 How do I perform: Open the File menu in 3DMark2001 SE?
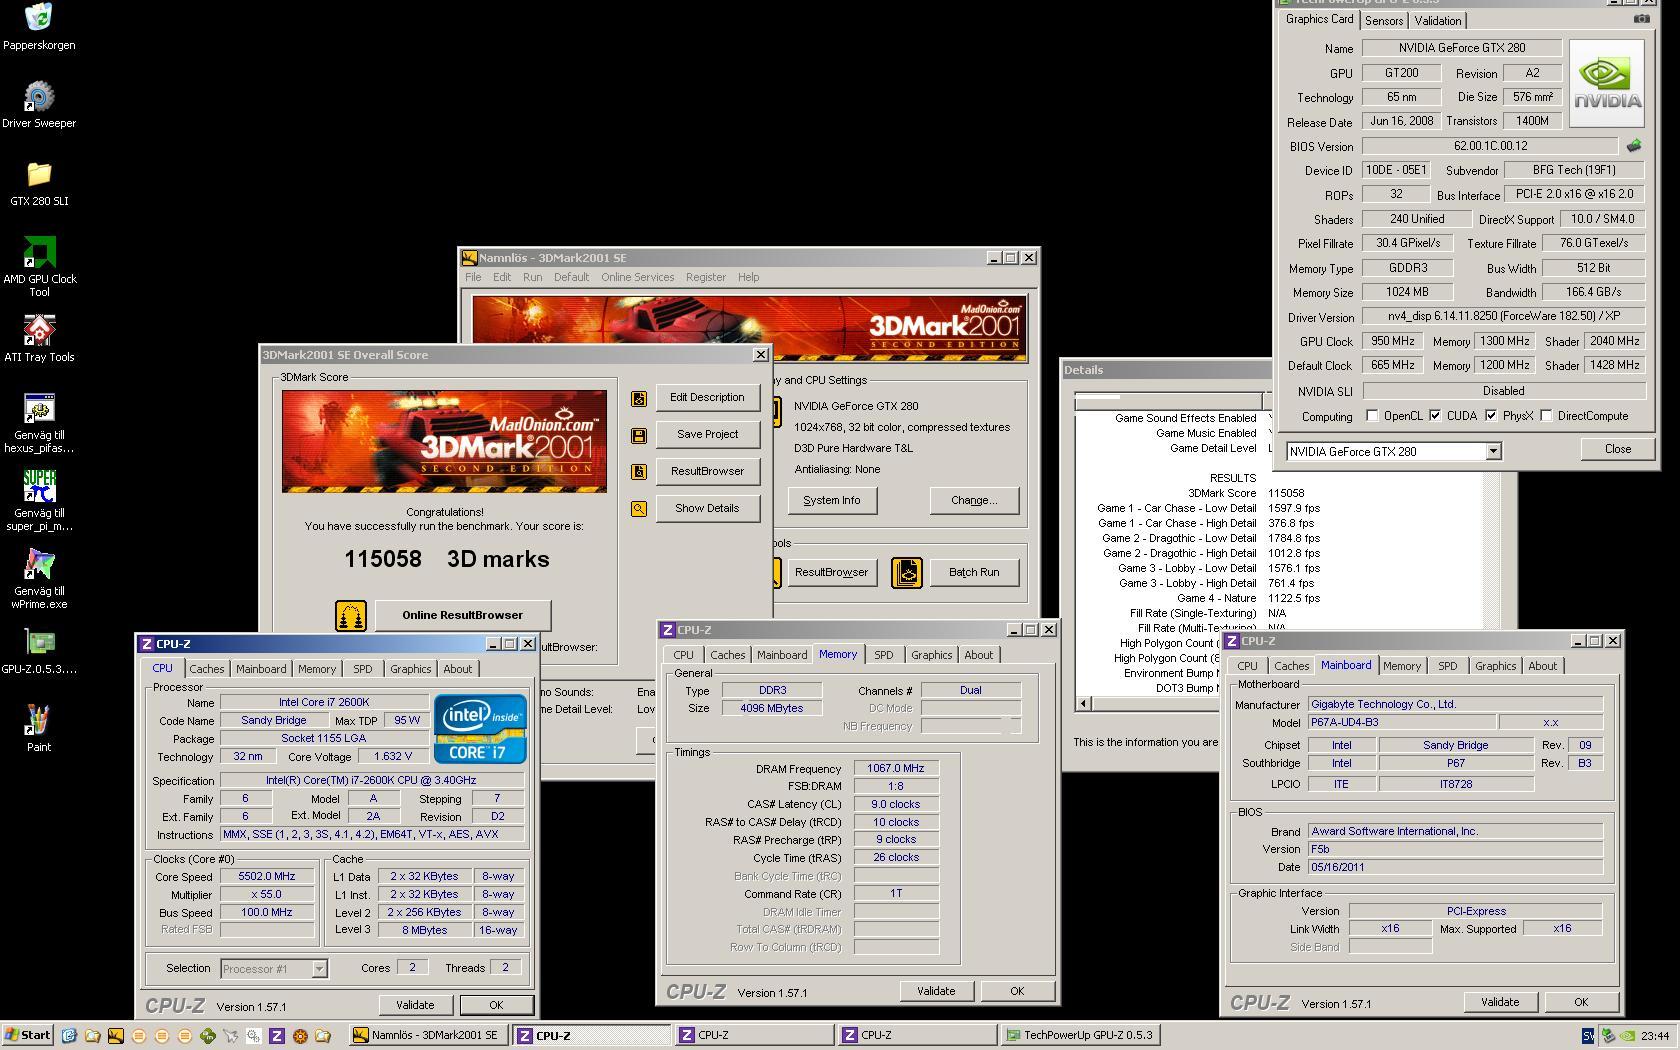473,277
